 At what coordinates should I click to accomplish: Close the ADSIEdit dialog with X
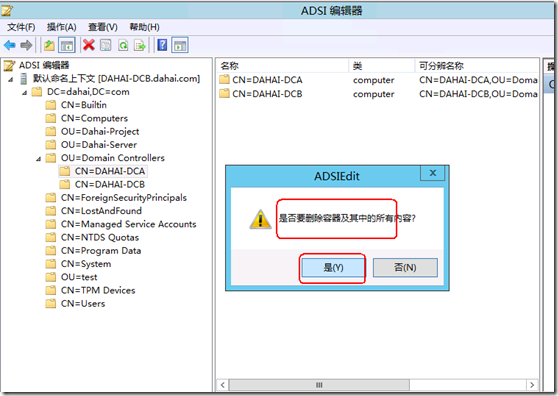coord(433,173)
